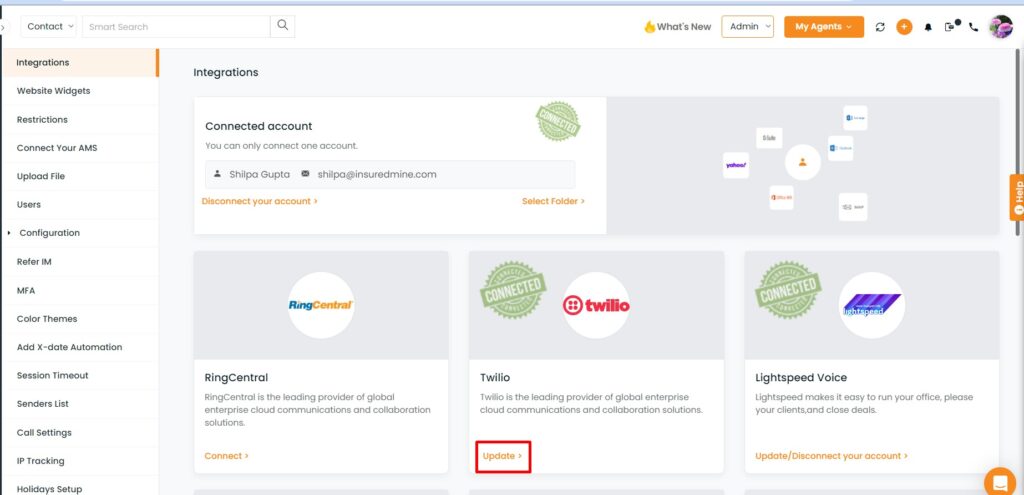Open the Contact dropdown
Viewport: 1024px width, 495px height.
click(x=49, y=27)
